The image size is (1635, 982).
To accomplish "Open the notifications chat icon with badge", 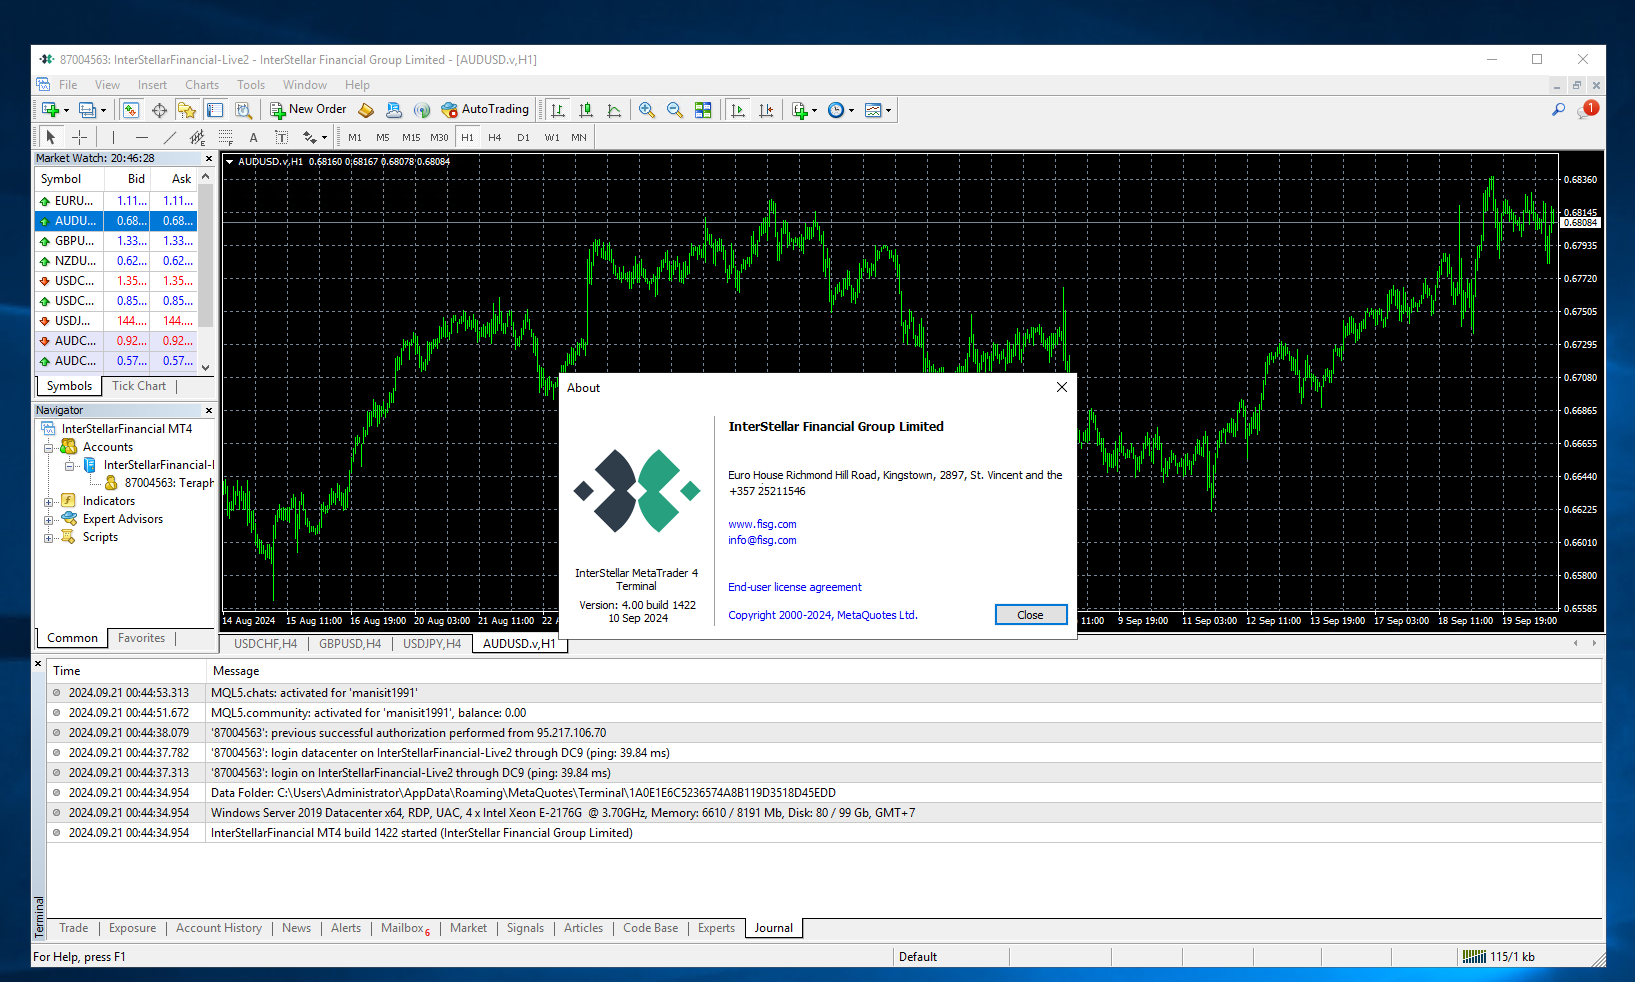I will pos(1587,110).
